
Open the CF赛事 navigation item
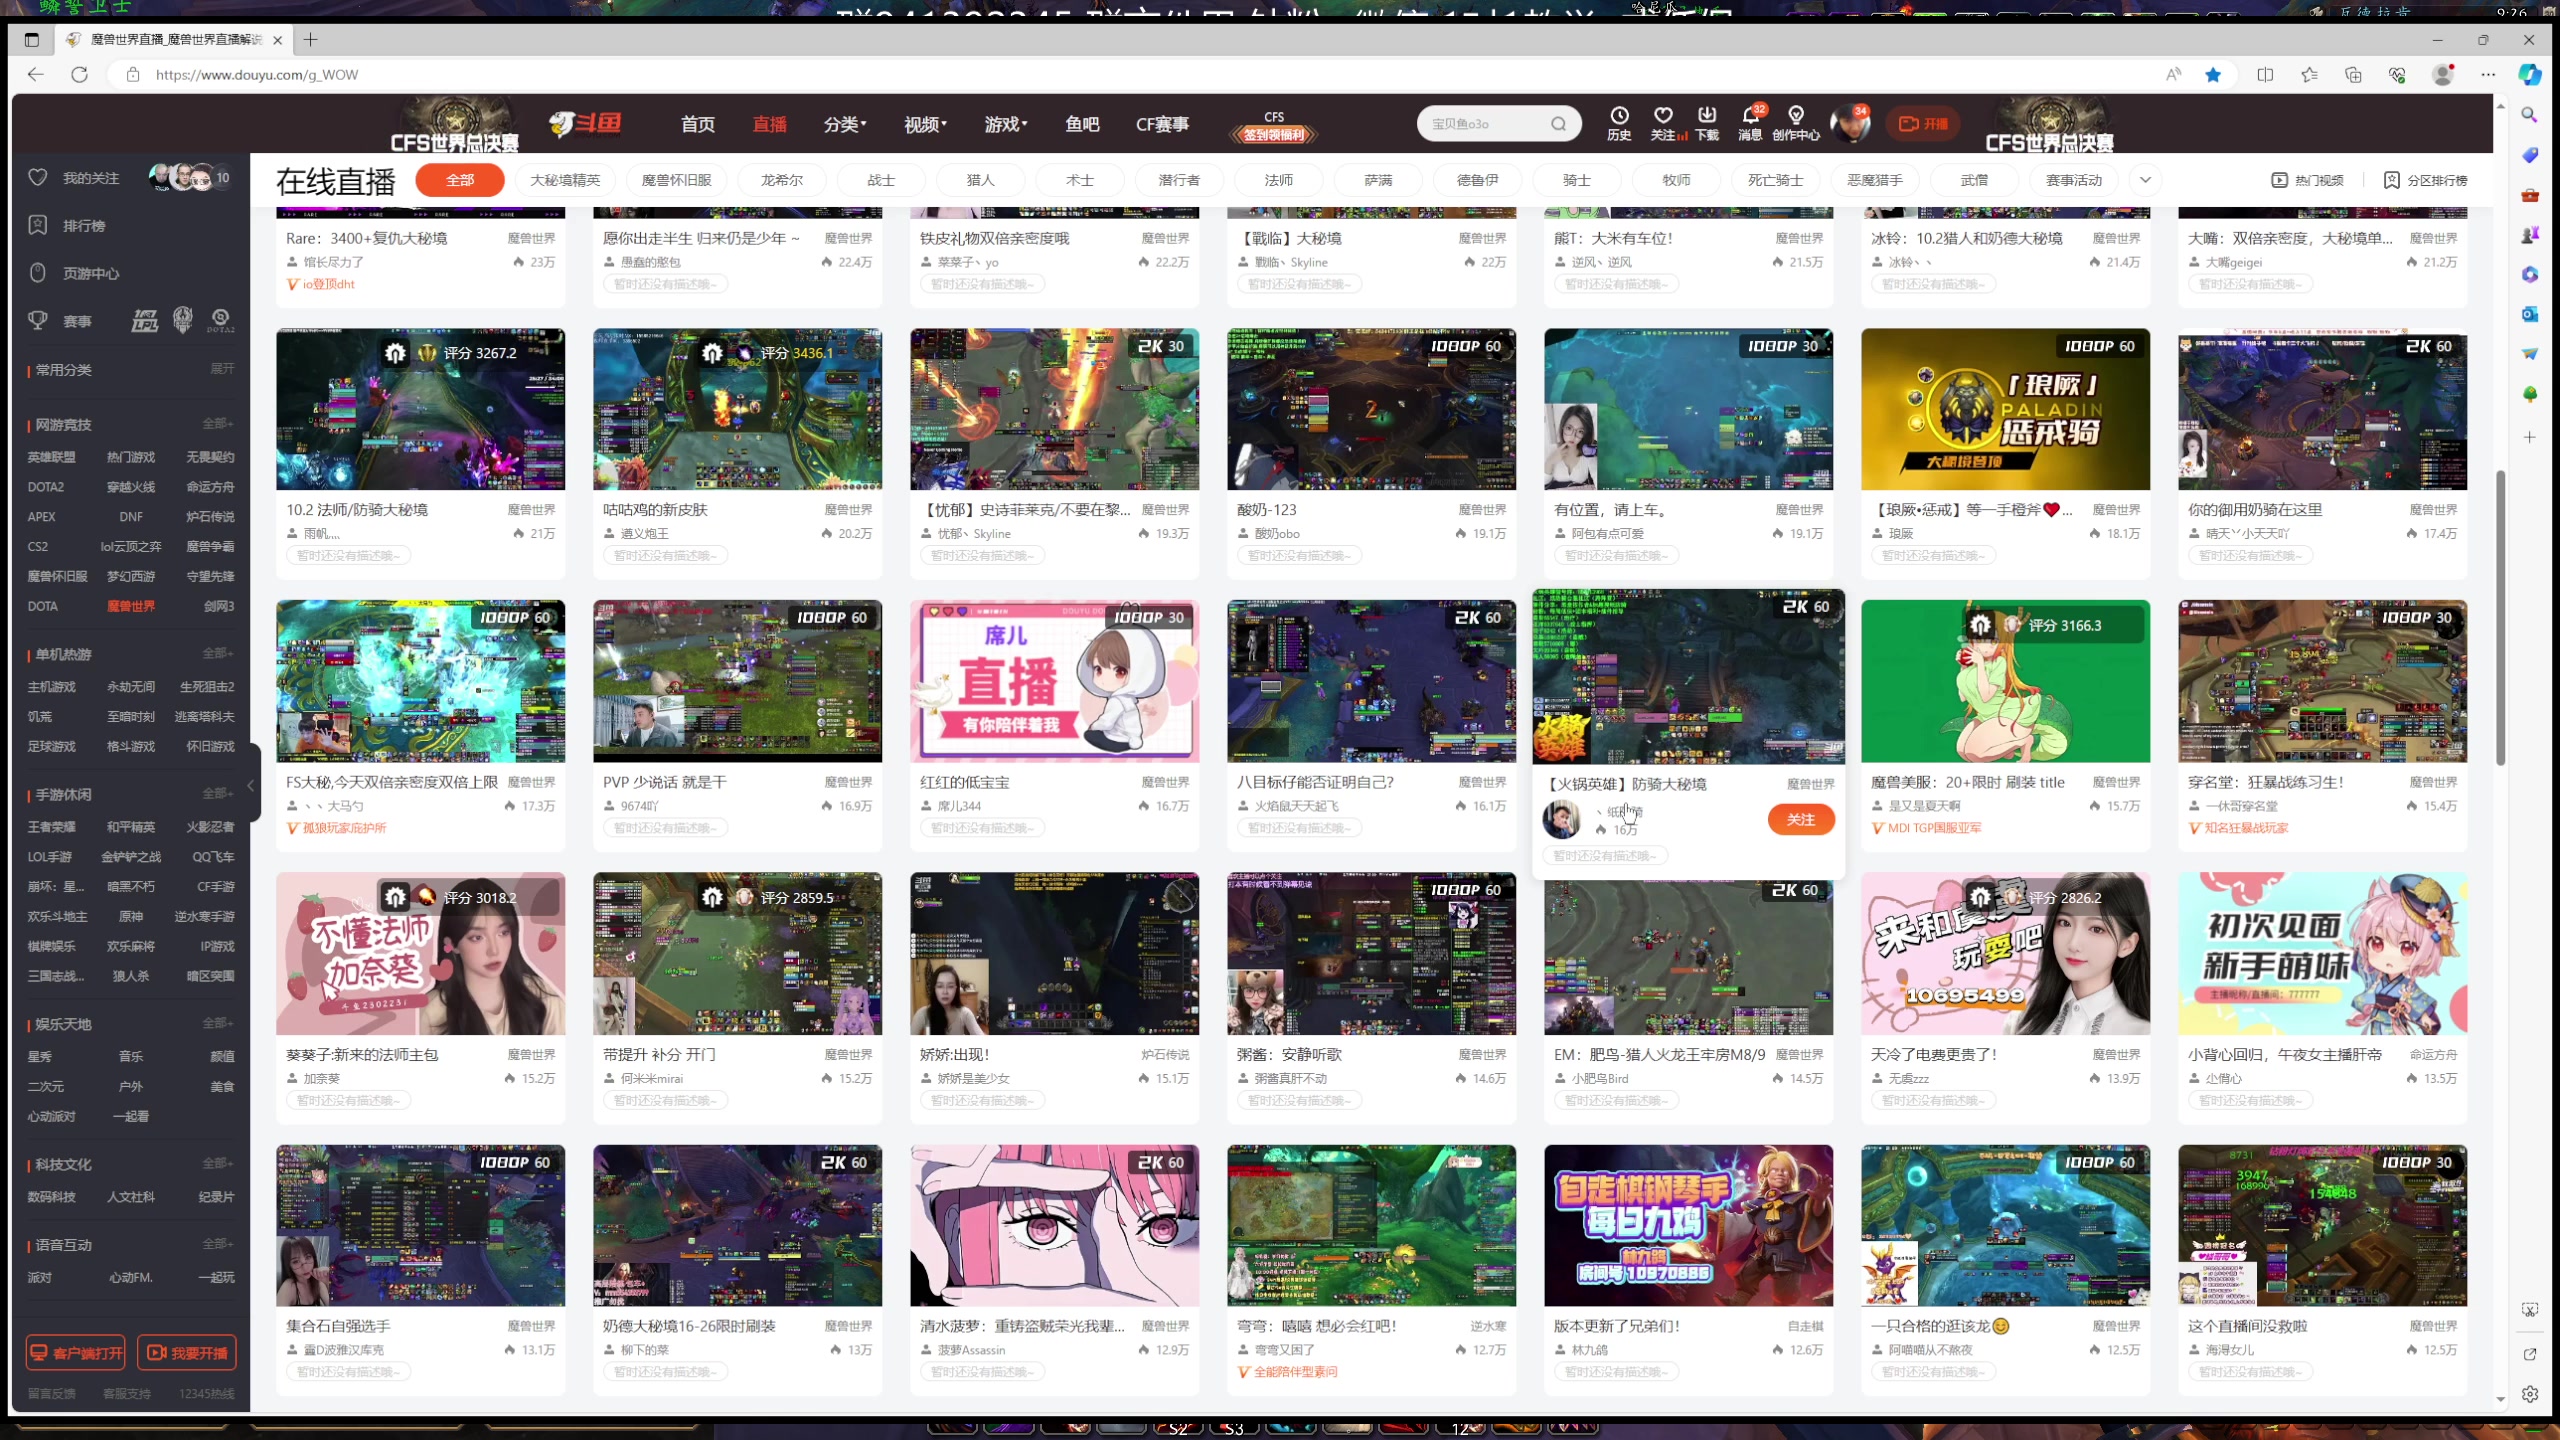click(x=1162, y=124)
